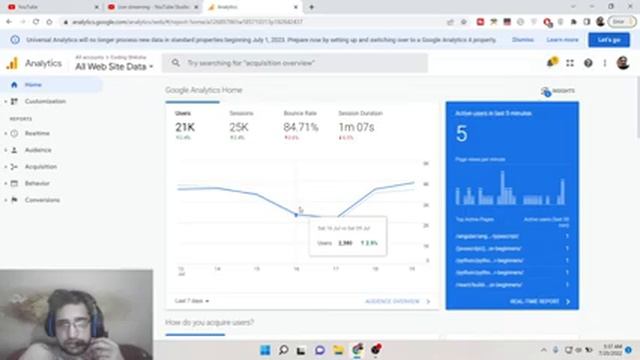Click the Customization dashboard icon

14,101
